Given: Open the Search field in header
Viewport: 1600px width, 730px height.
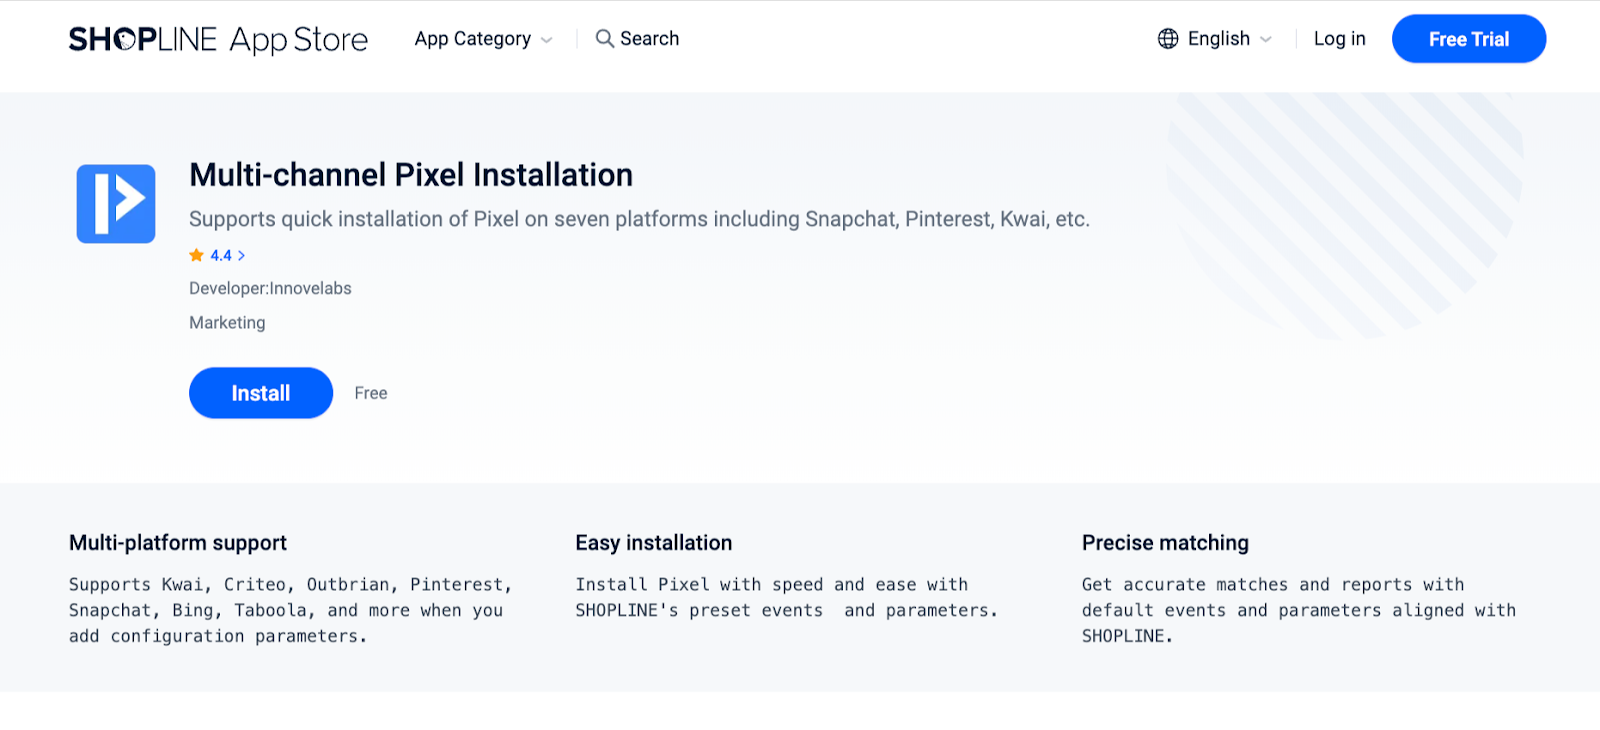Looking at the screenshot, I should point(637,38).
